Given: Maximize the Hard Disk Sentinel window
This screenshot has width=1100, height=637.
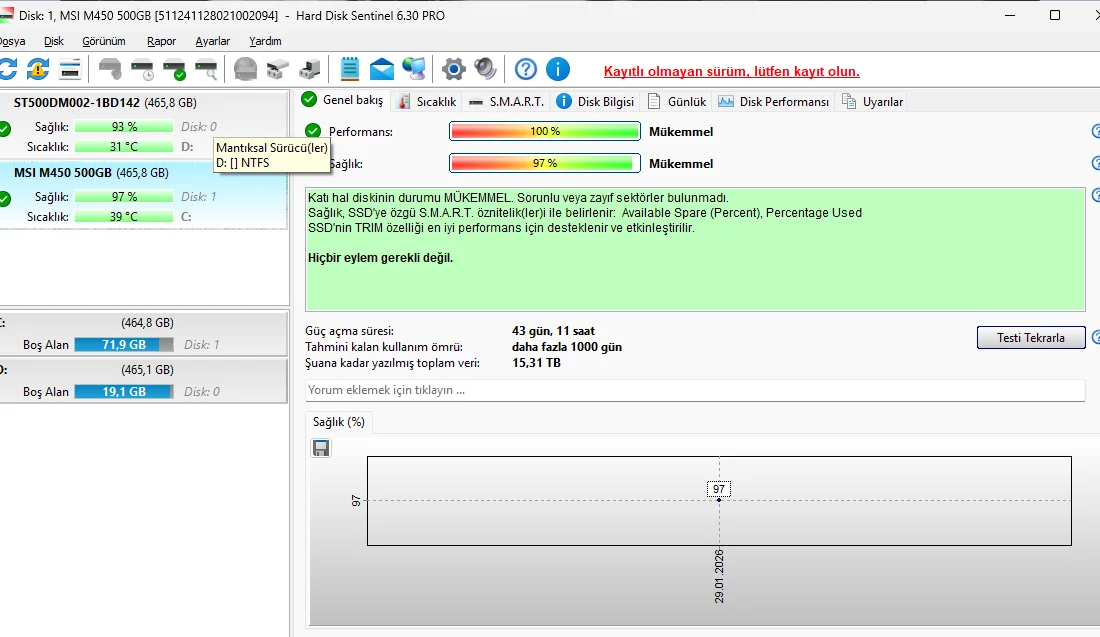Looking at the screenshot, I should [1054, 15].
